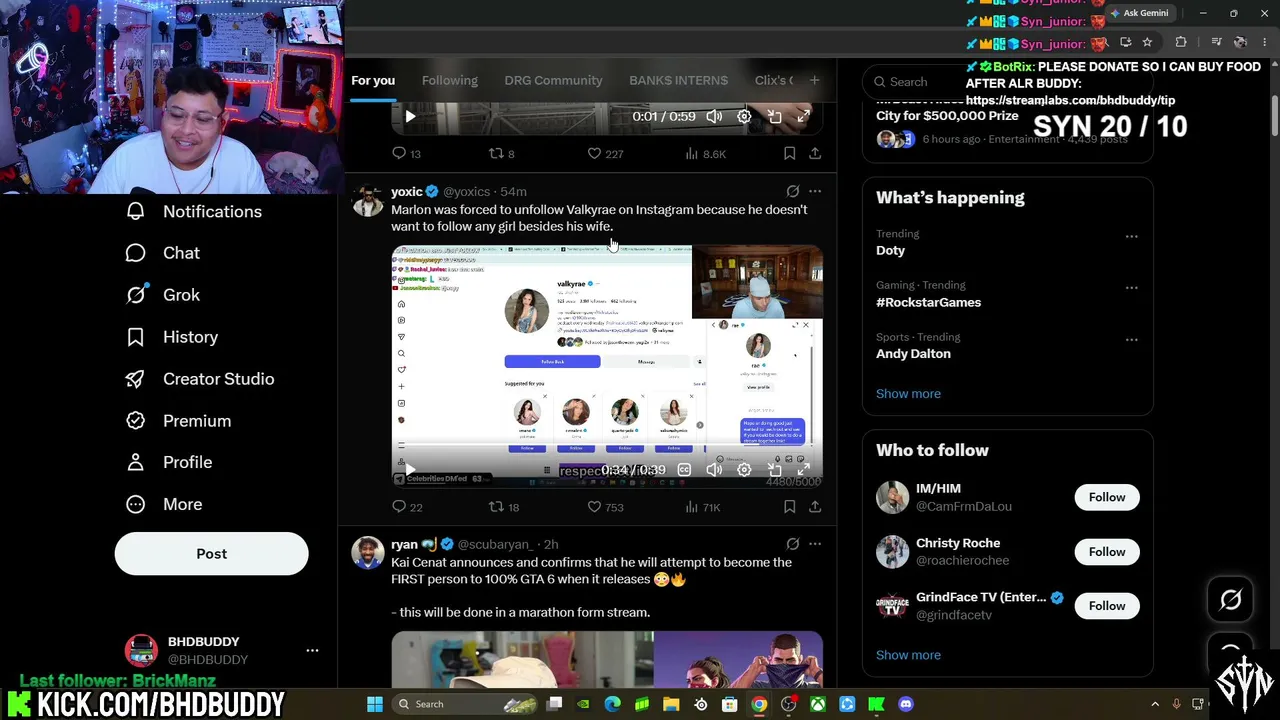Viewport: 1280px width, 720px height.
Task: Open options for the #RockstarGames trend
Action: point(1131,288)
